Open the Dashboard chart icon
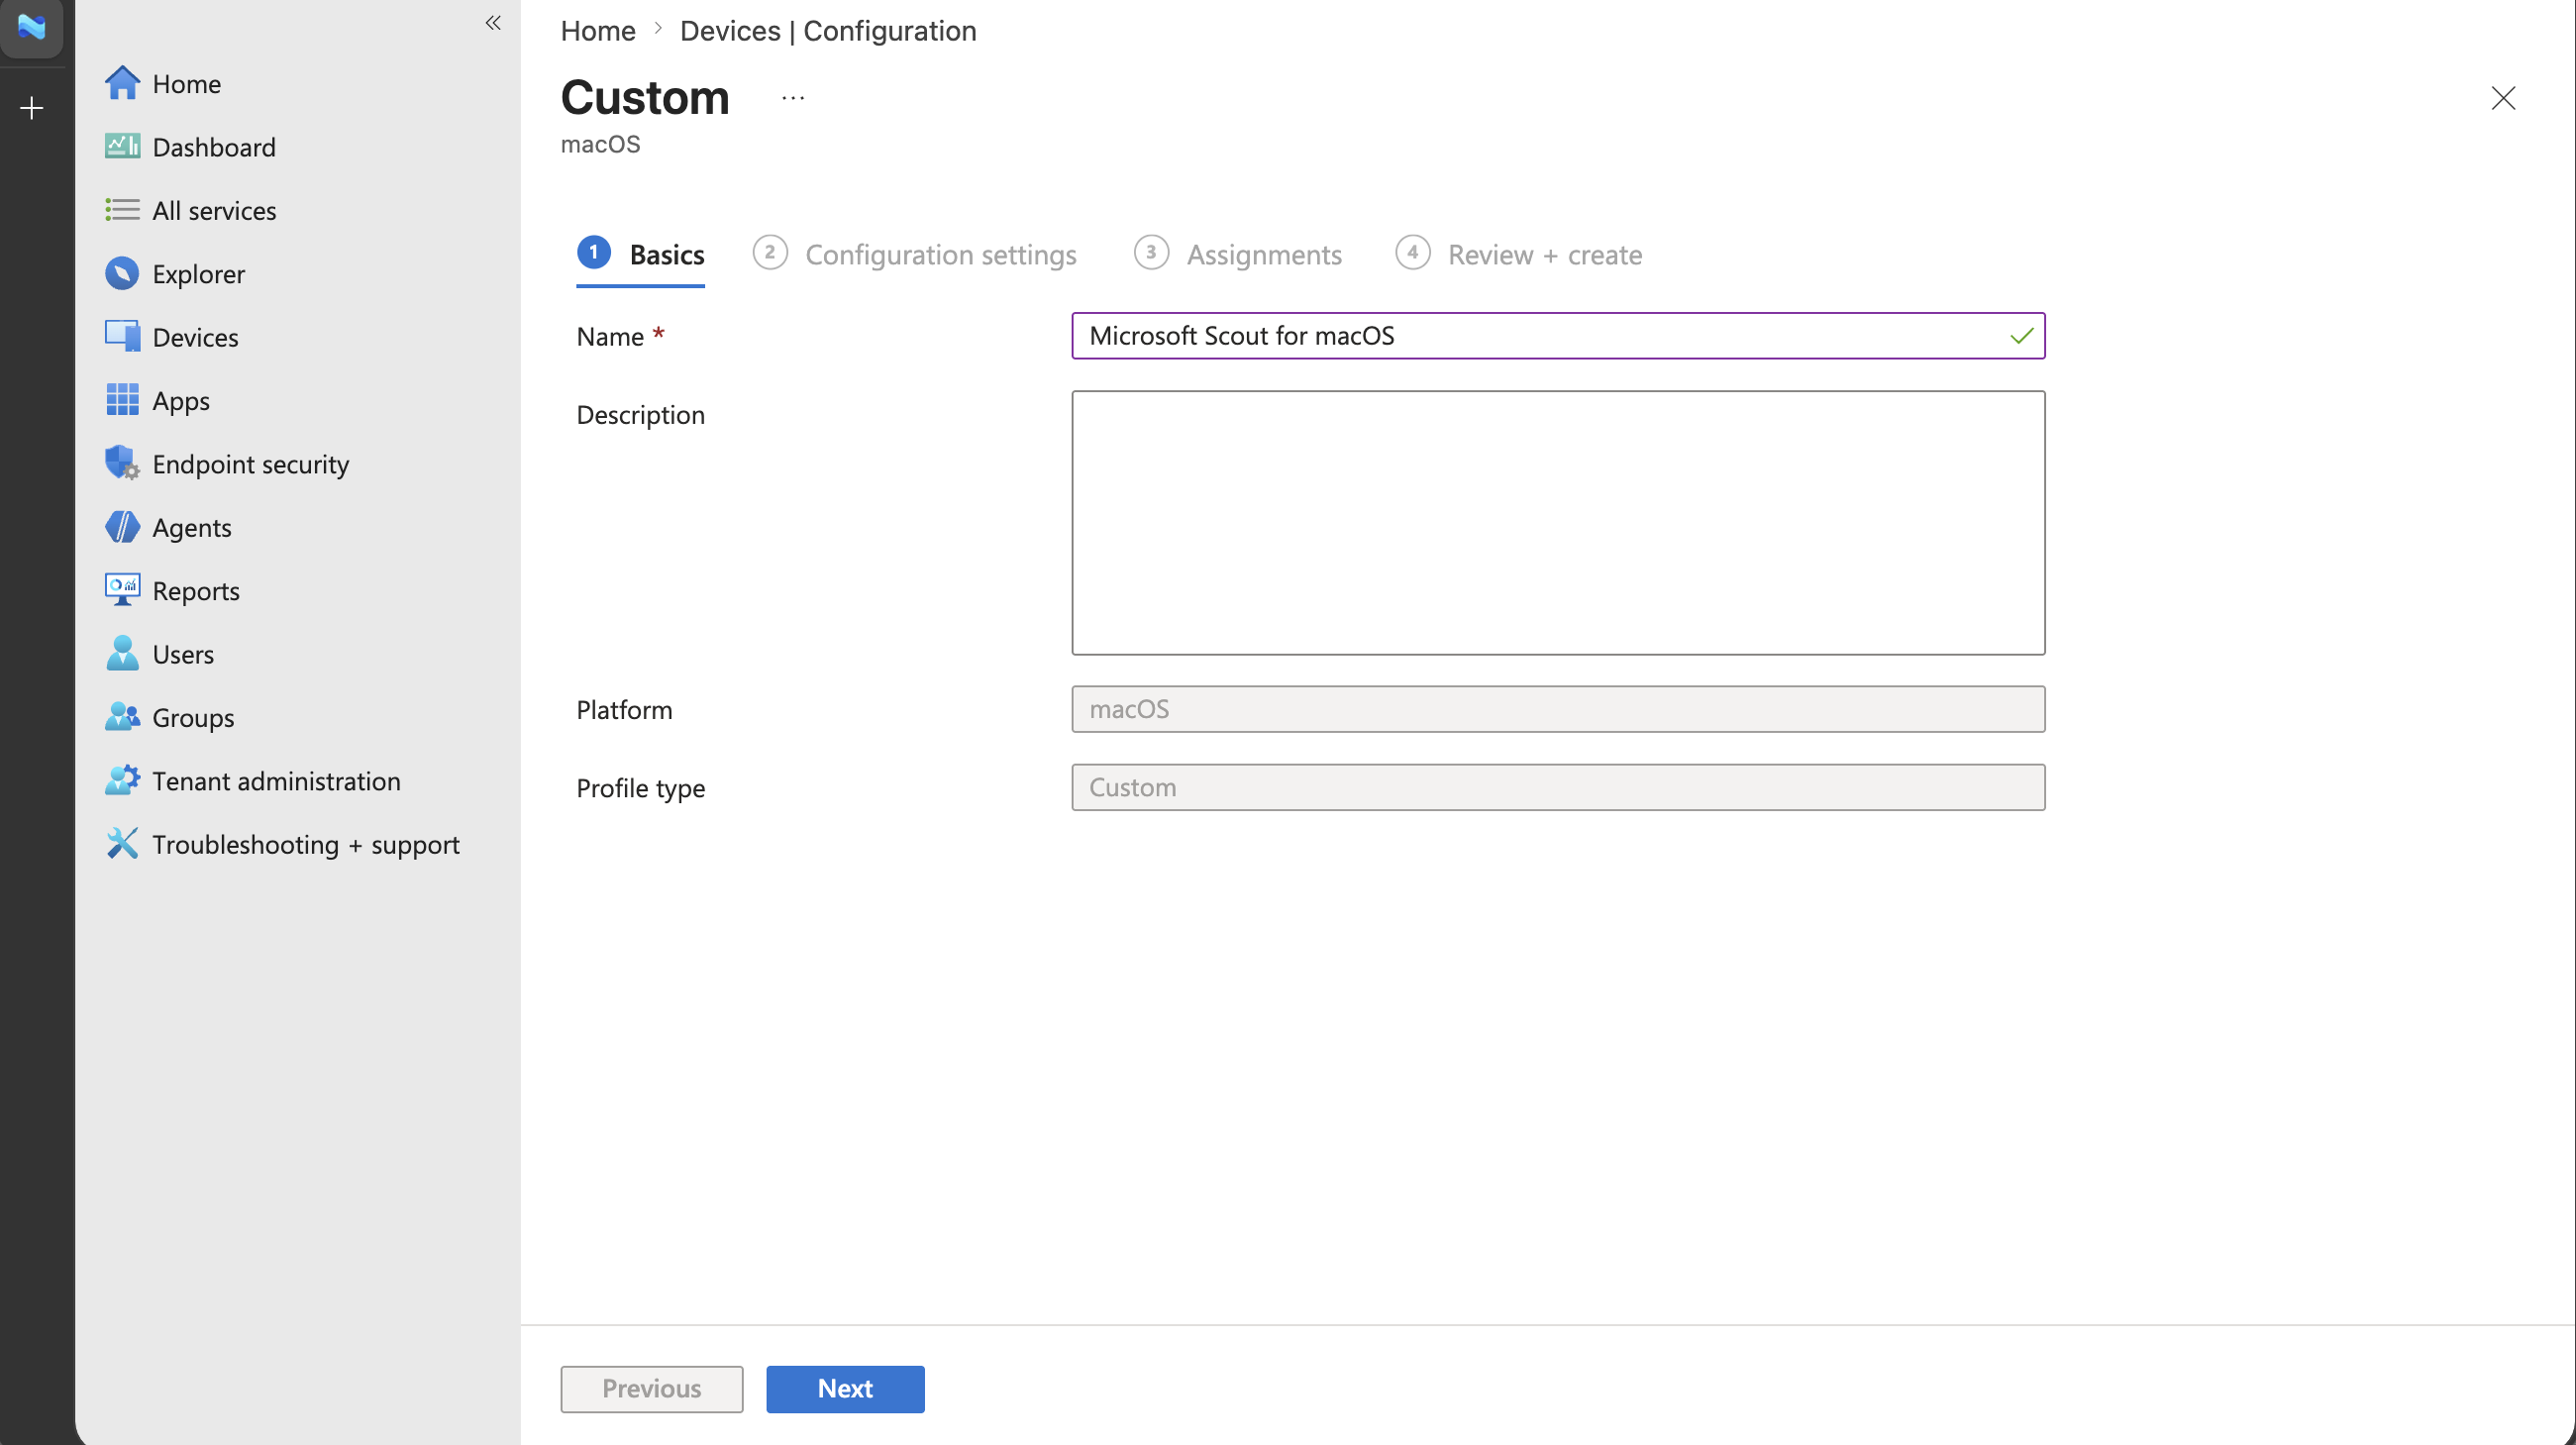 click(122, 147)
